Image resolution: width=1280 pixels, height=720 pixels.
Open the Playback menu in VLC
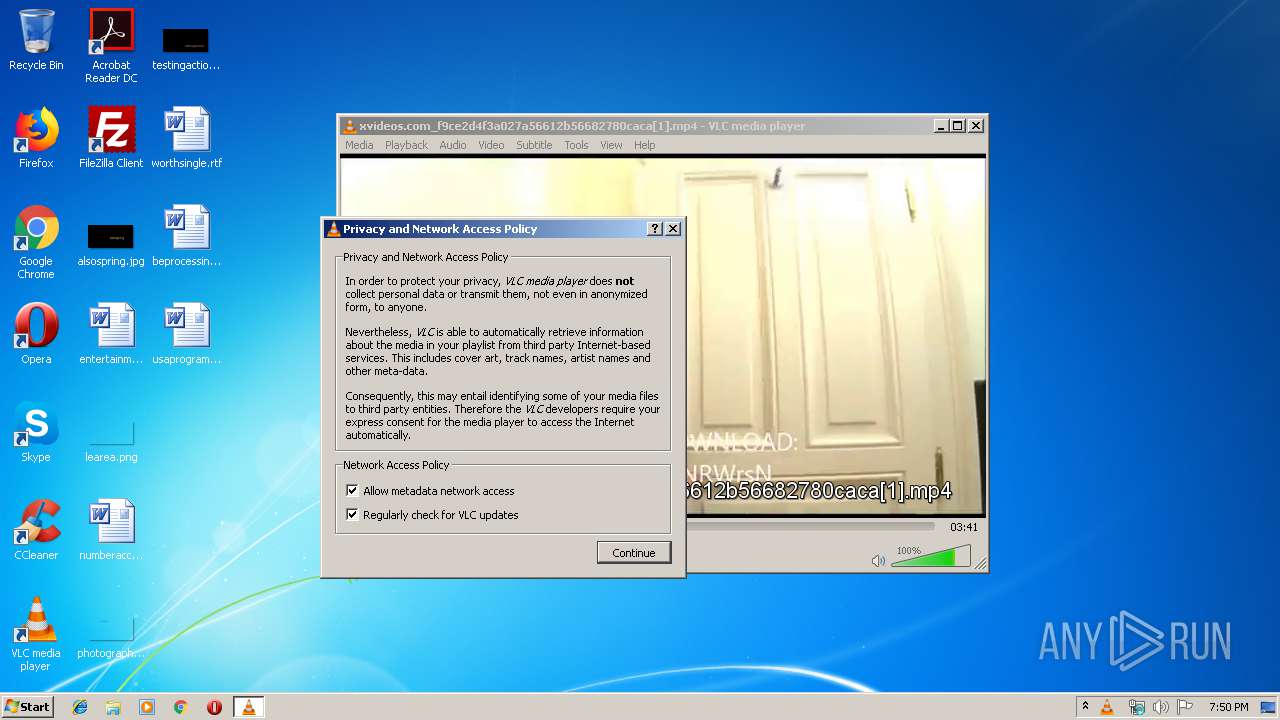(406, 145)
